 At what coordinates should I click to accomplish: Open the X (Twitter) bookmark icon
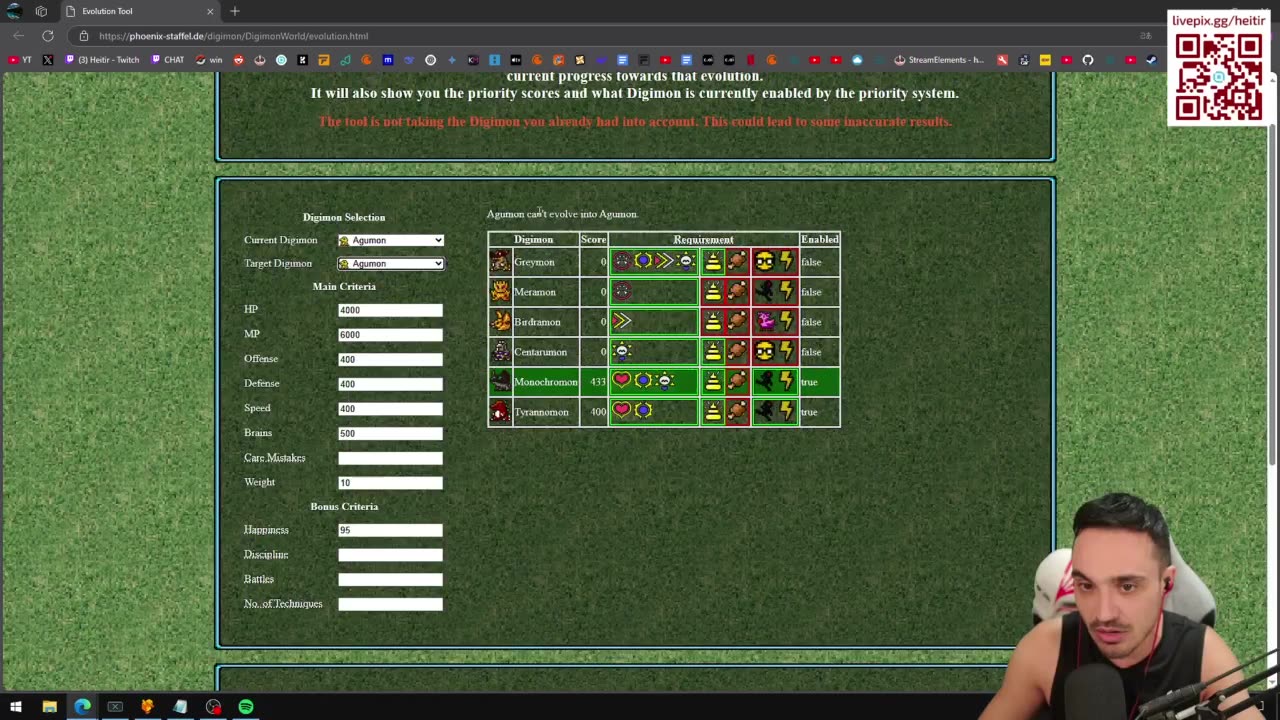[x=47, y=60]
